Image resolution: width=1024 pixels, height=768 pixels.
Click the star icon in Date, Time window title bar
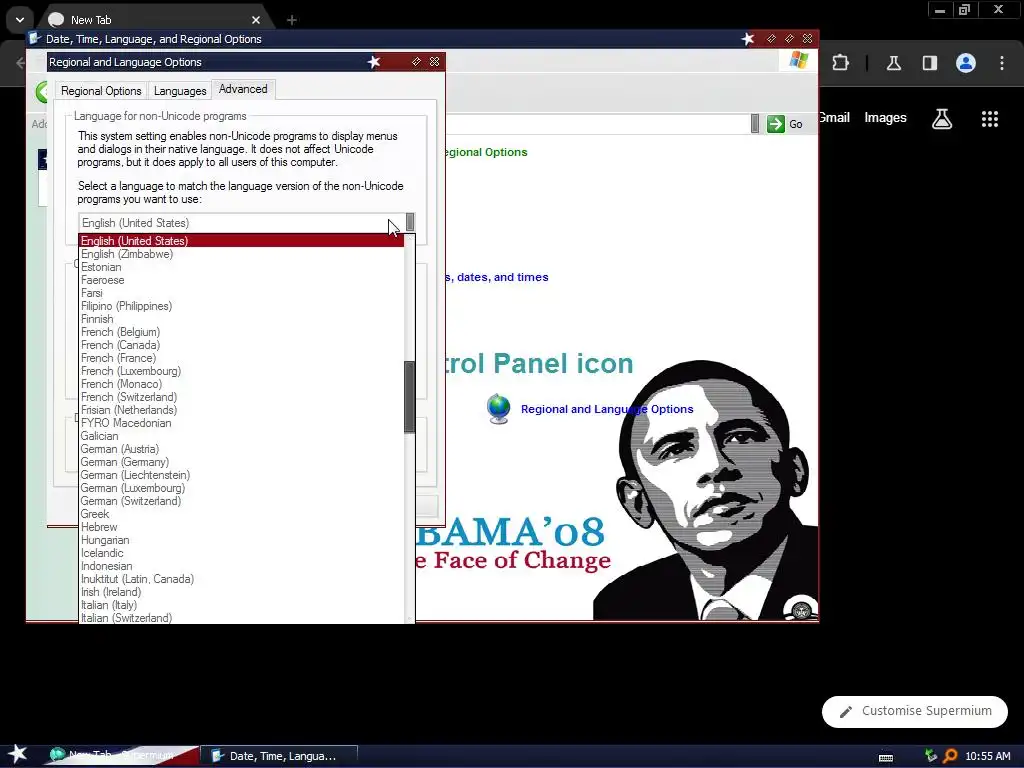point(748,39)
